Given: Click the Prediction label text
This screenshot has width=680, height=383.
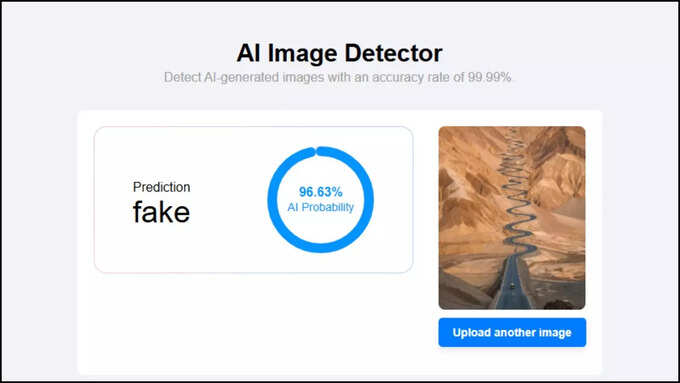Looking at the screenshot, I should tap(161, 187).
